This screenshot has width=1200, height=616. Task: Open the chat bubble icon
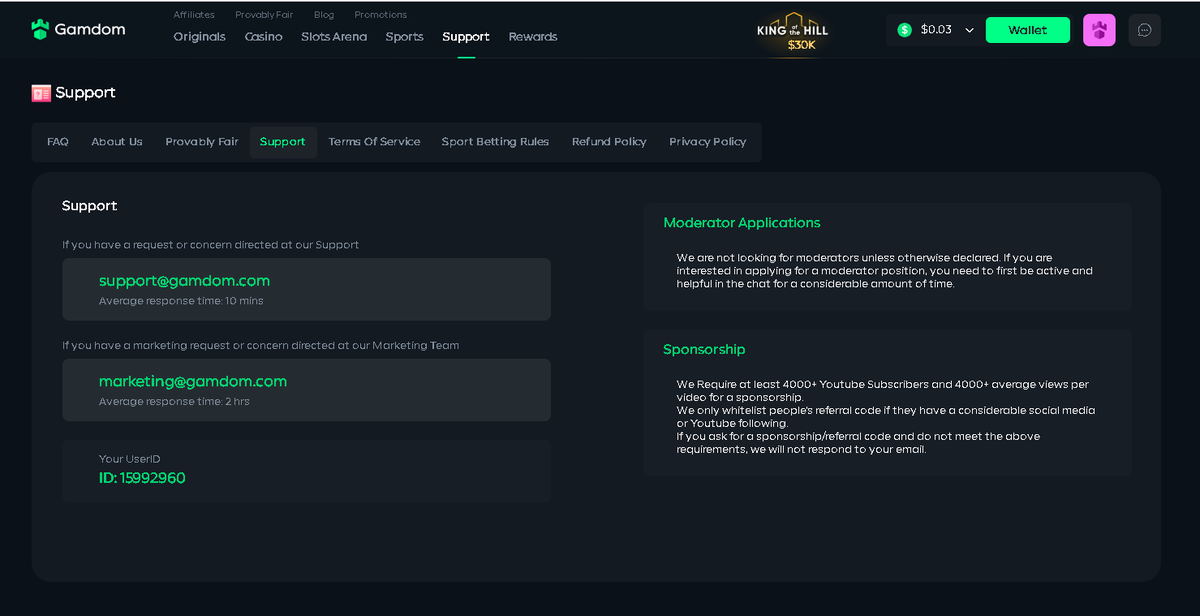coord(1144,30)
